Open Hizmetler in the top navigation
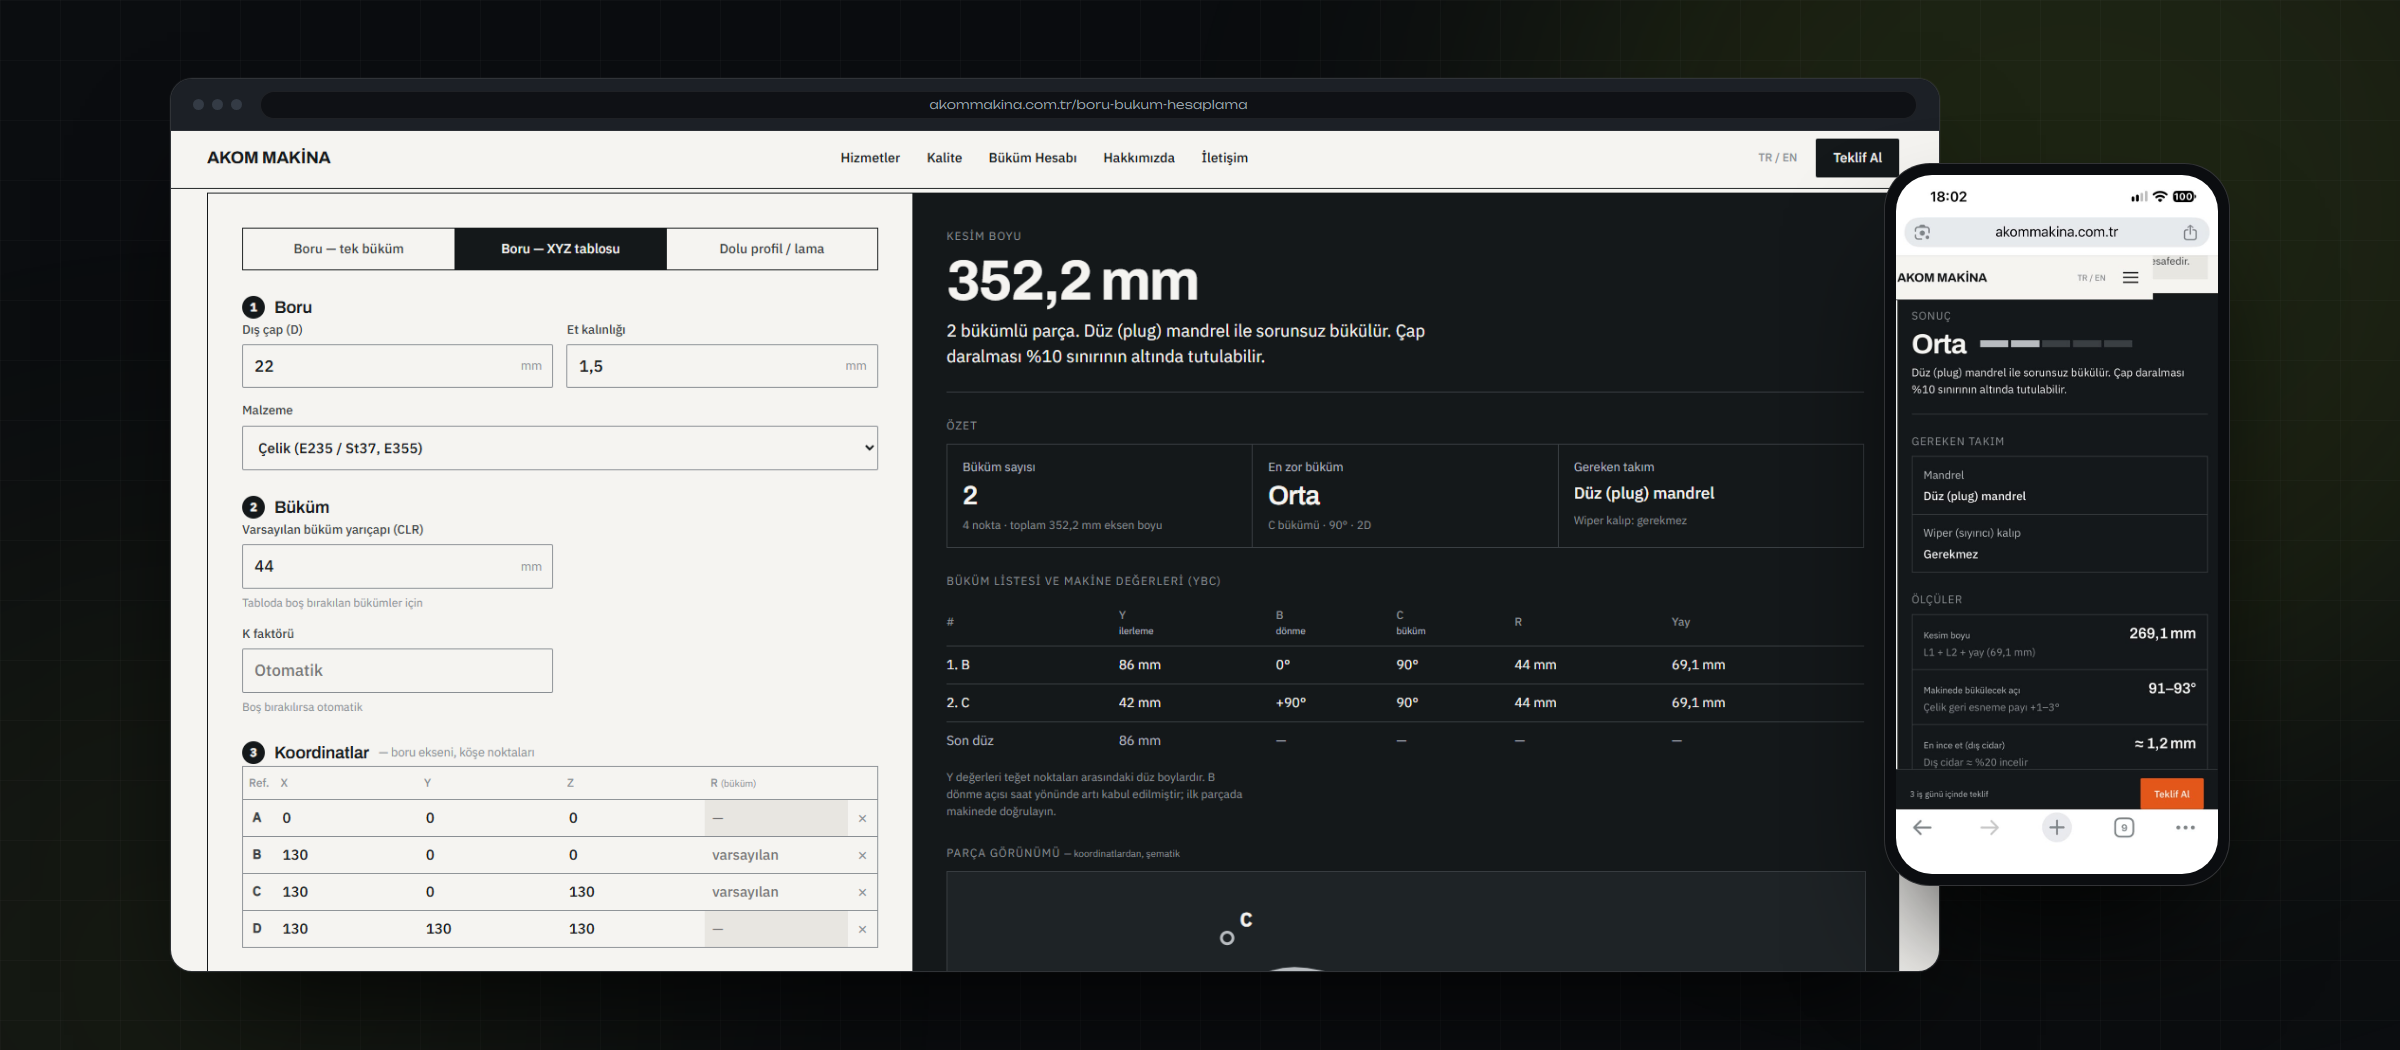 click(870, 158)
